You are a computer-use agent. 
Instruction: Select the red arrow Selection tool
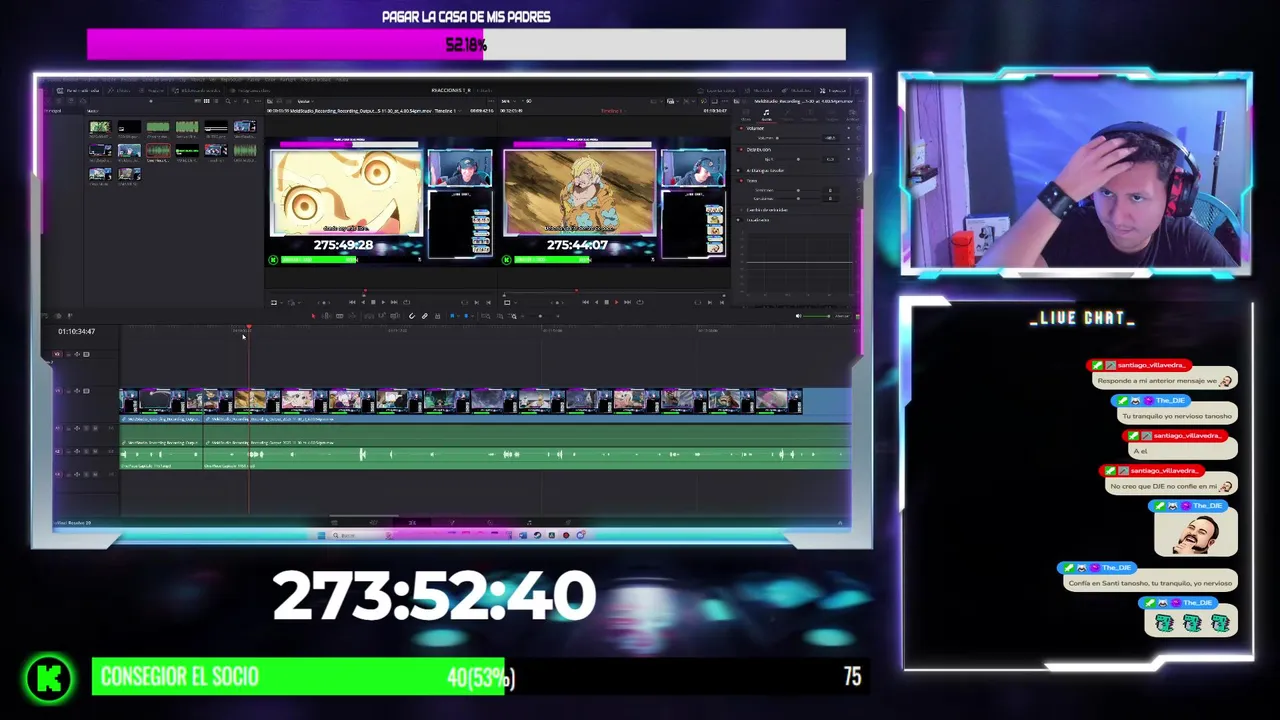tap(313, 316)
